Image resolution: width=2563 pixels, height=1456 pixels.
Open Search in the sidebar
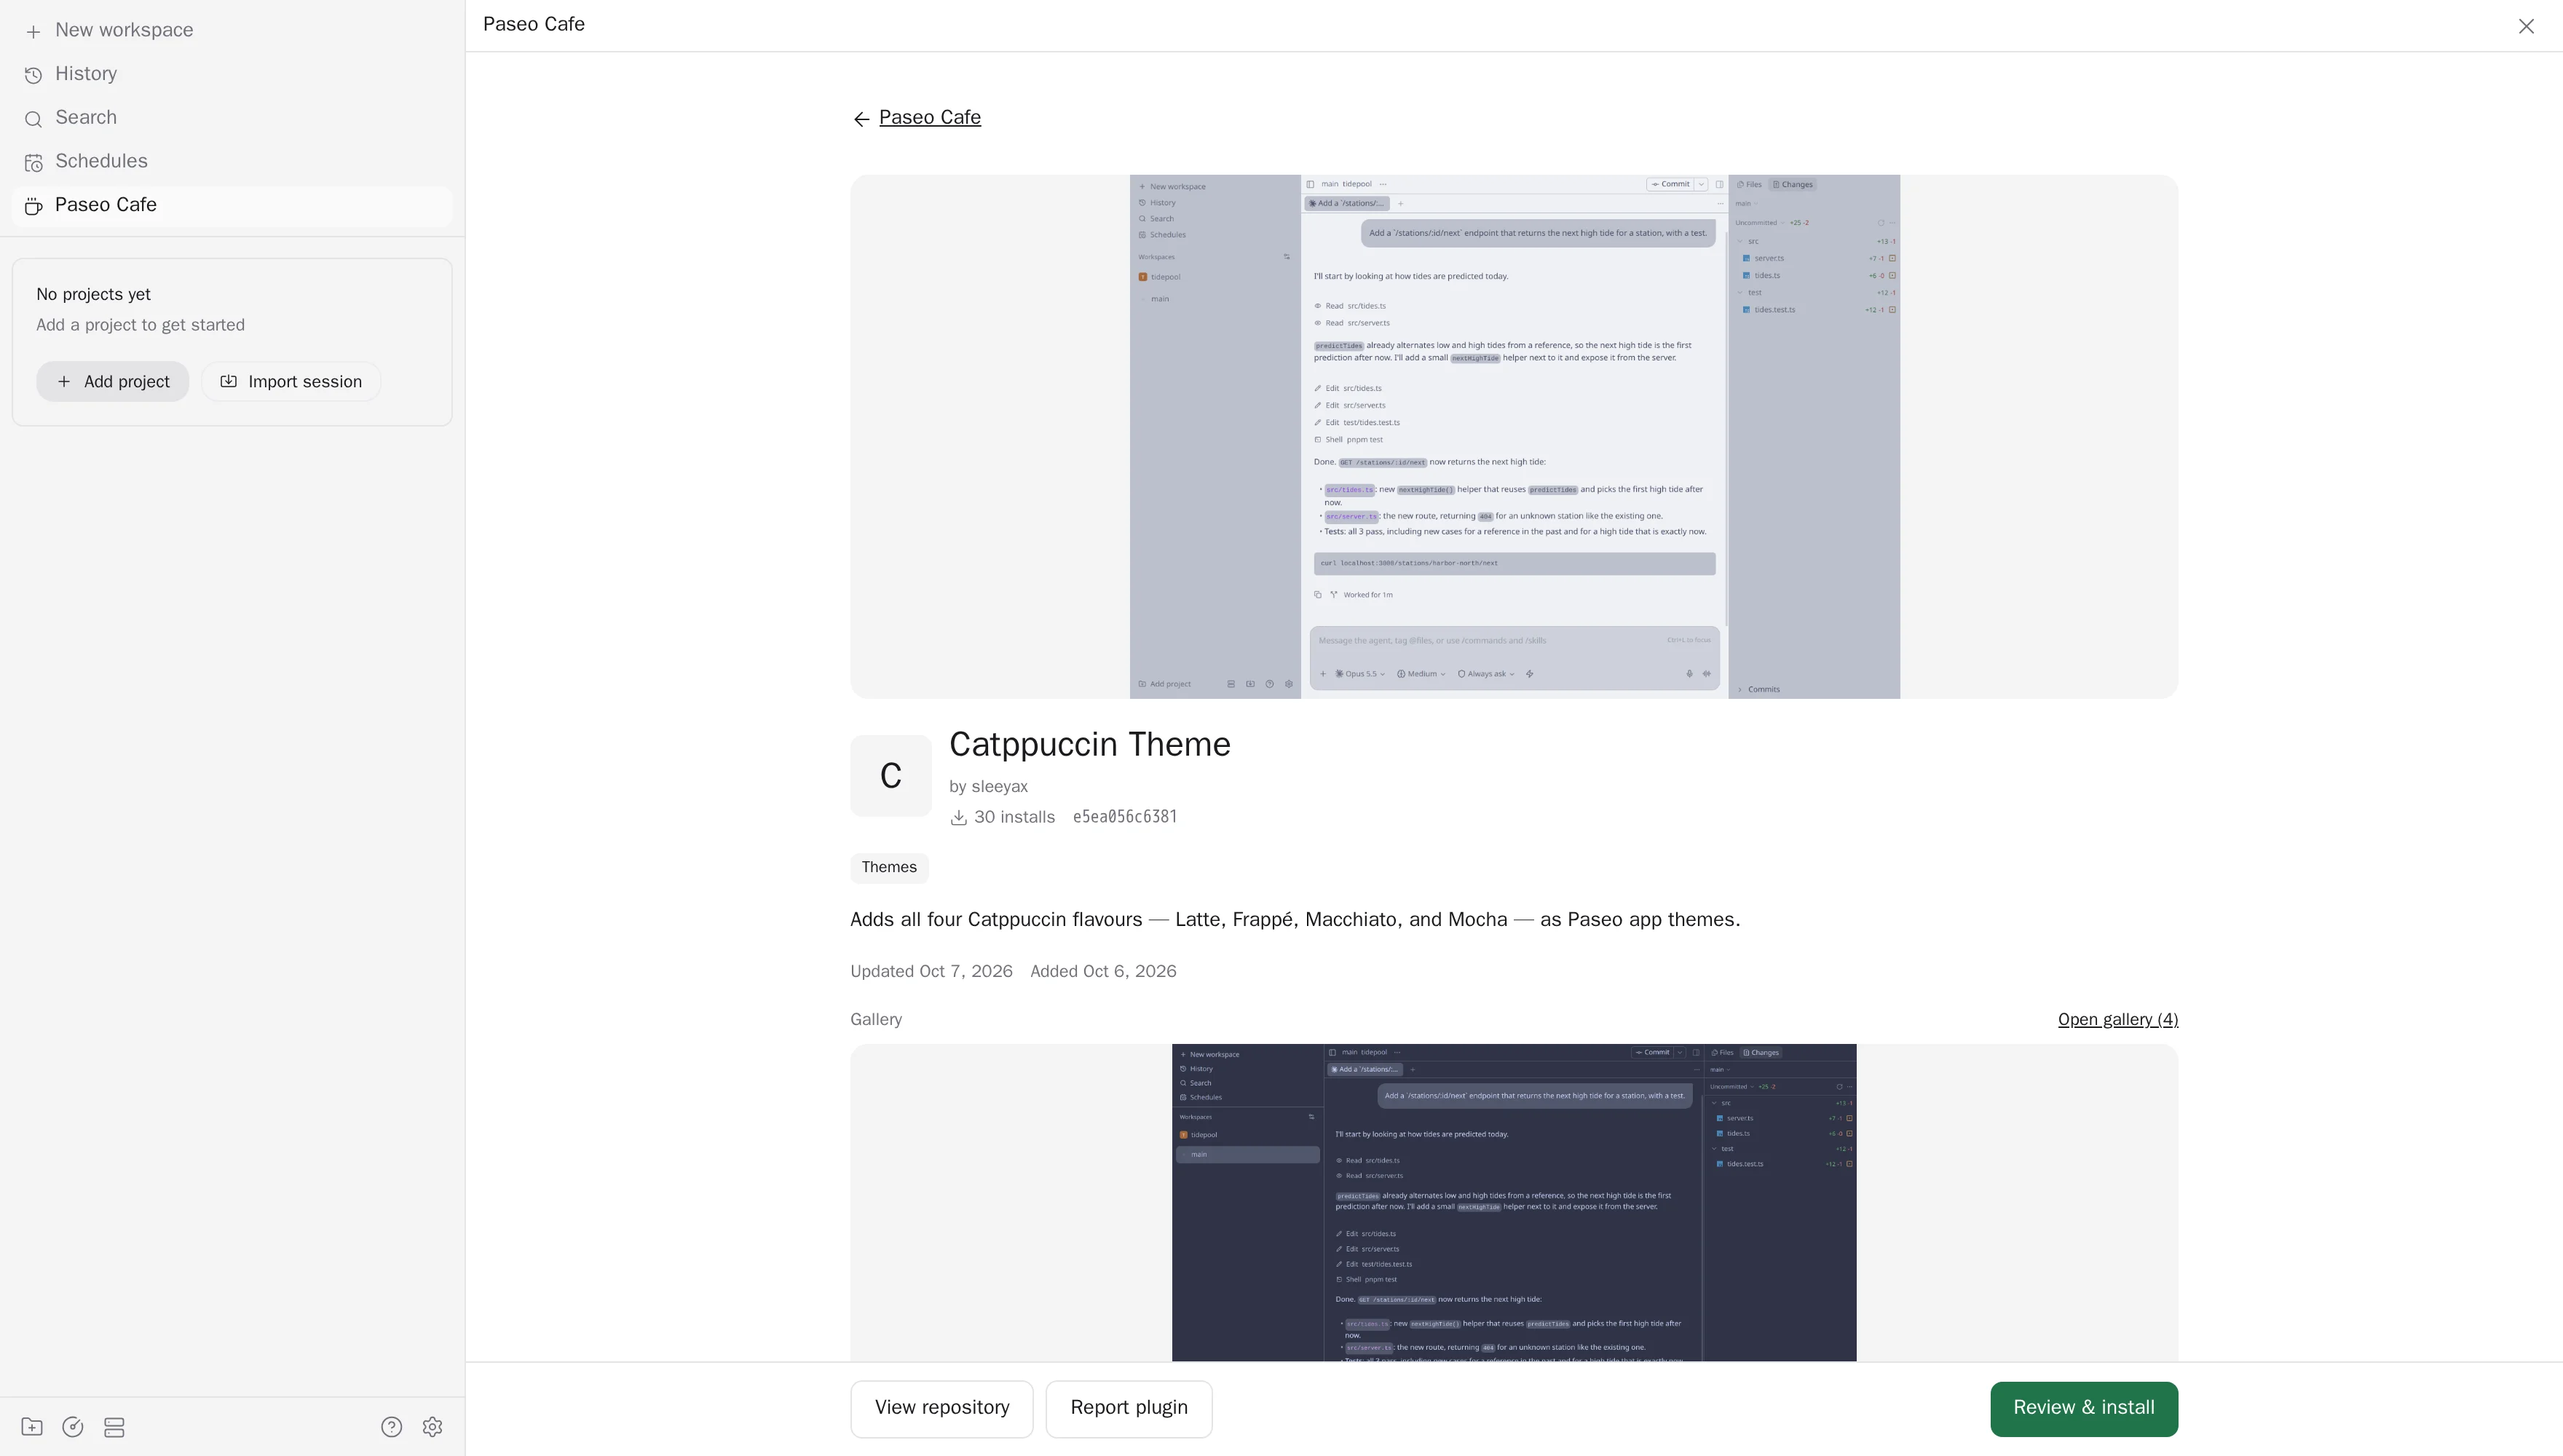tap(232, 118)
